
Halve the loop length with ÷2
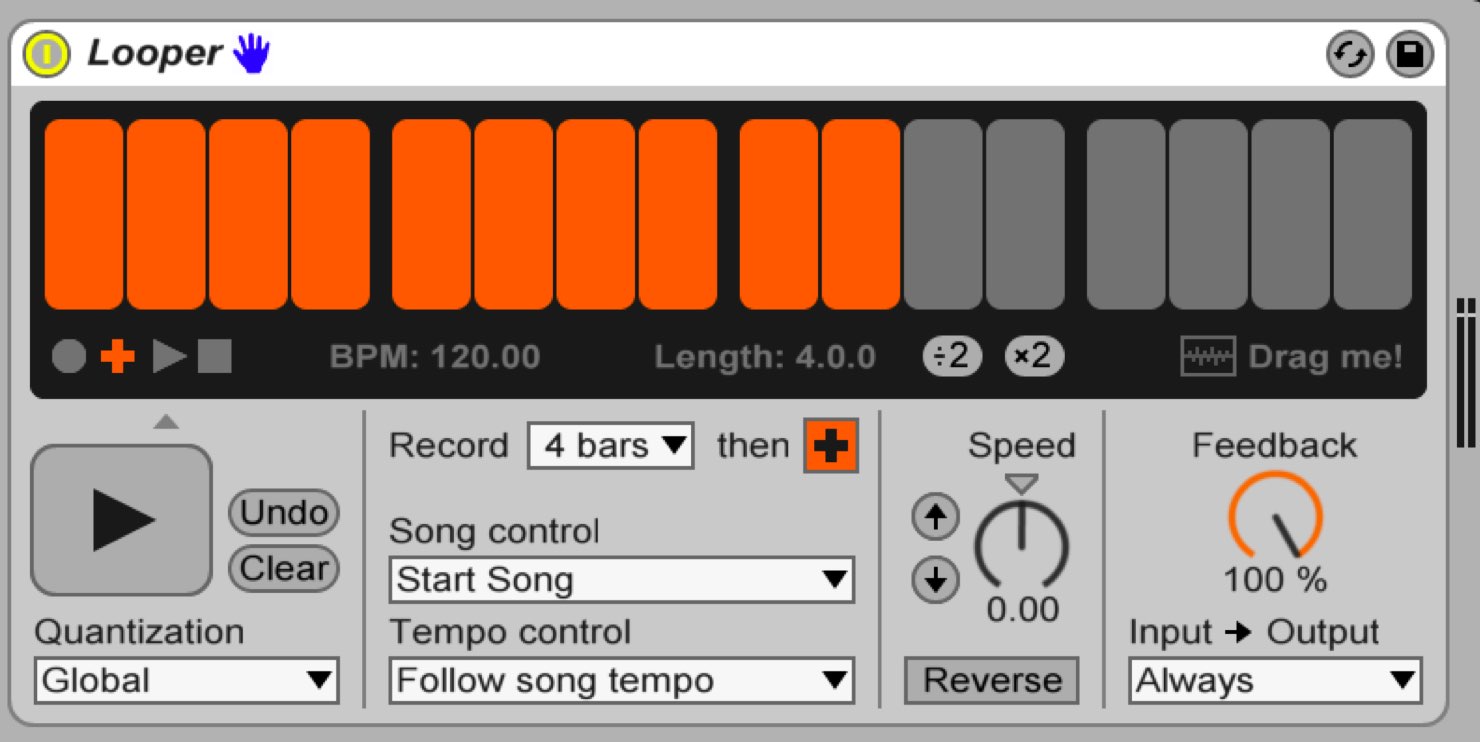(952, 356)
